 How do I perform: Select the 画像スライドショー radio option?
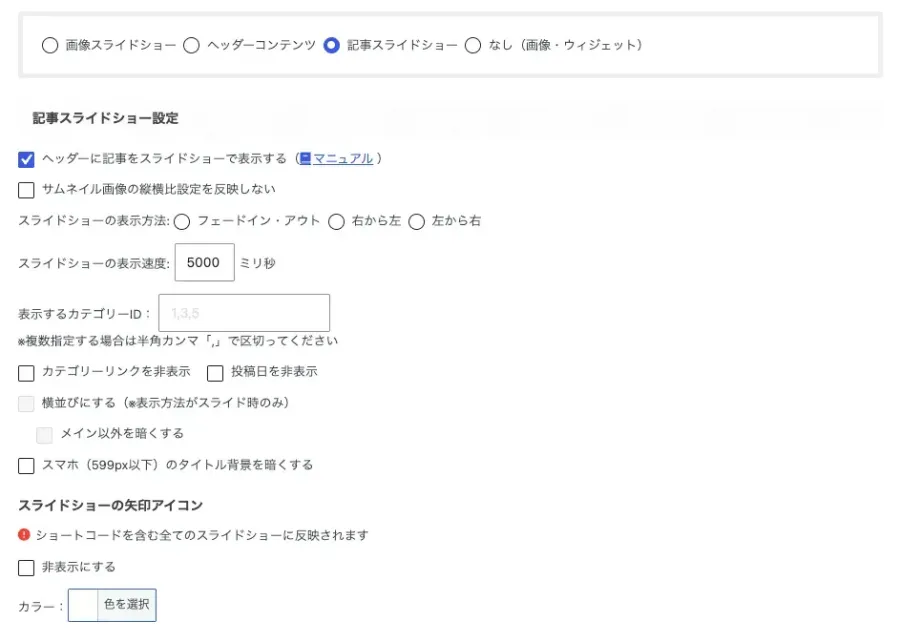pyautogui.click(x=50, y=45)
